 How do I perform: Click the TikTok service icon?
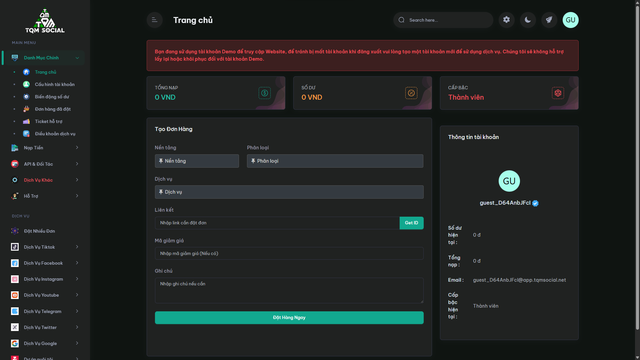coord(15,247)
